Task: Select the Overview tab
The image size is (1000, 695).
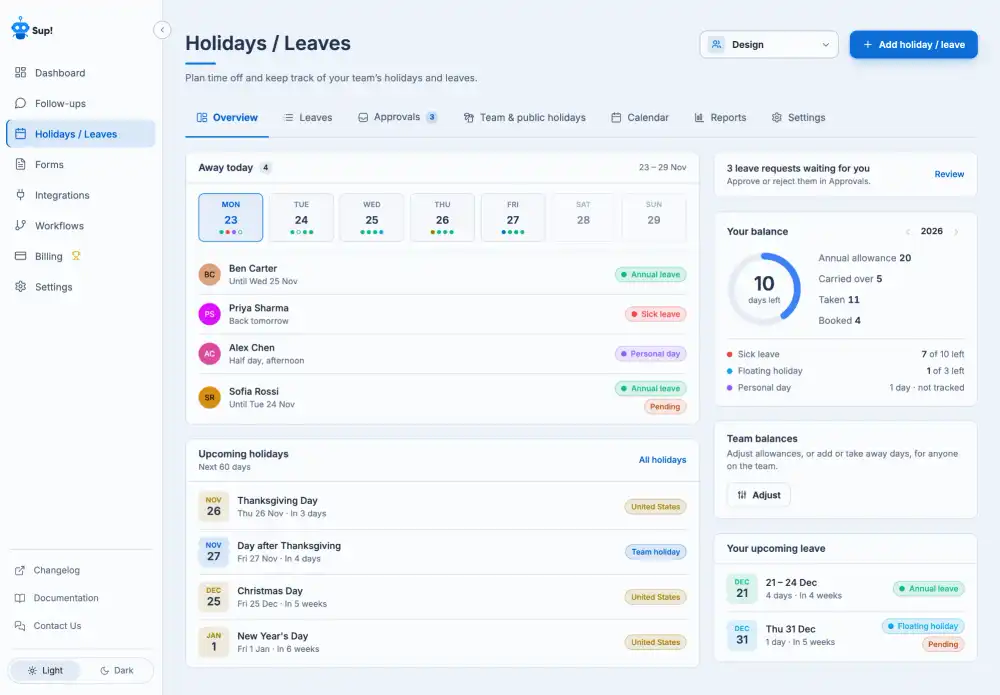Action: [227, 117]
